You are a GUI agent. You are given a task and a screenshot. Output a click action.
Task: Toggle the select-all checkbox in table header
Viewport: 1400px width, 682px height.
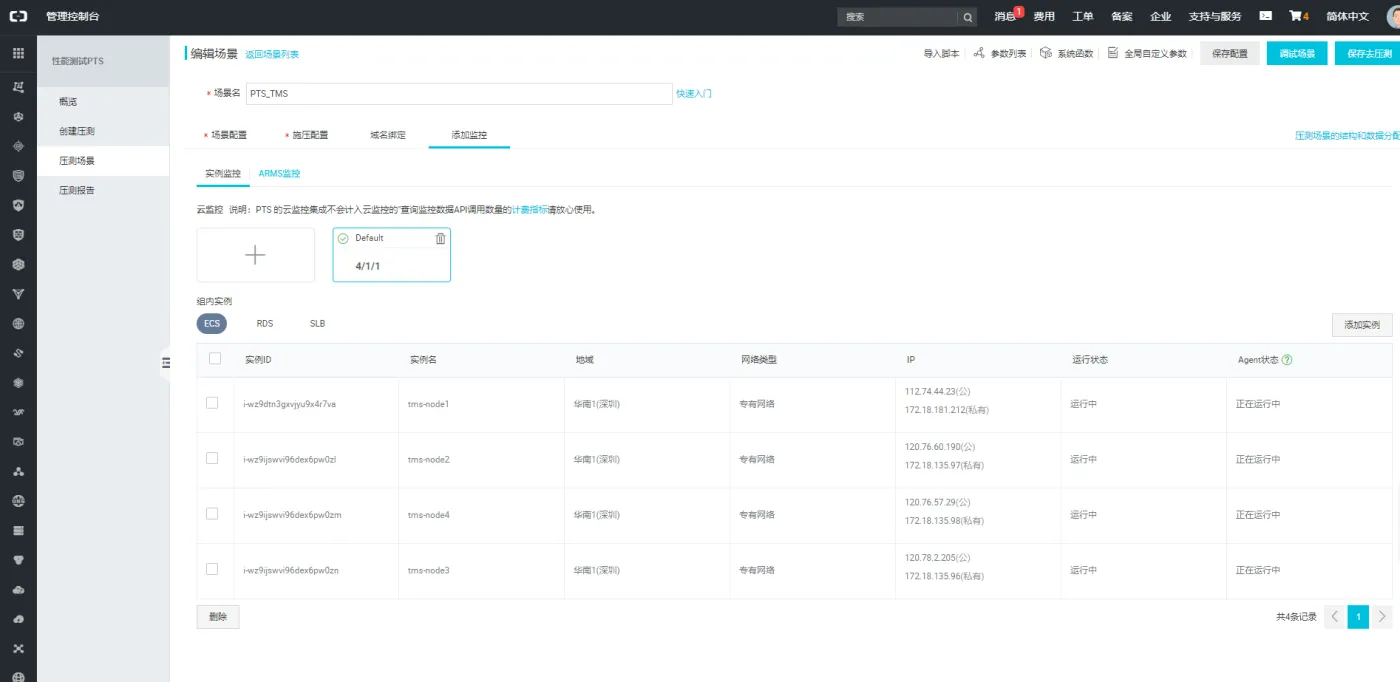coord(215,359)
